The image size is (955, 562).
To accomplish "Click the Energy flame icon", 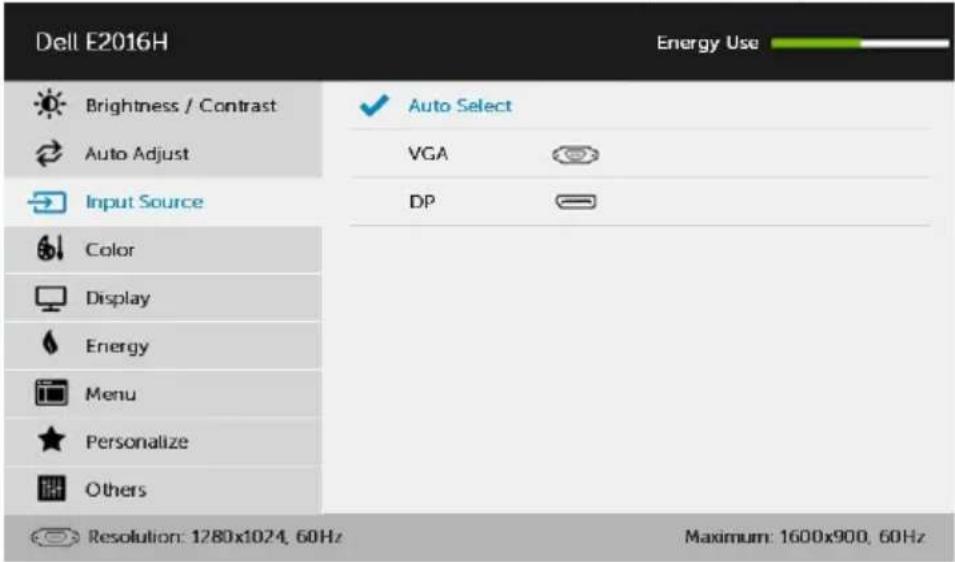I will [x=51, y=343].
